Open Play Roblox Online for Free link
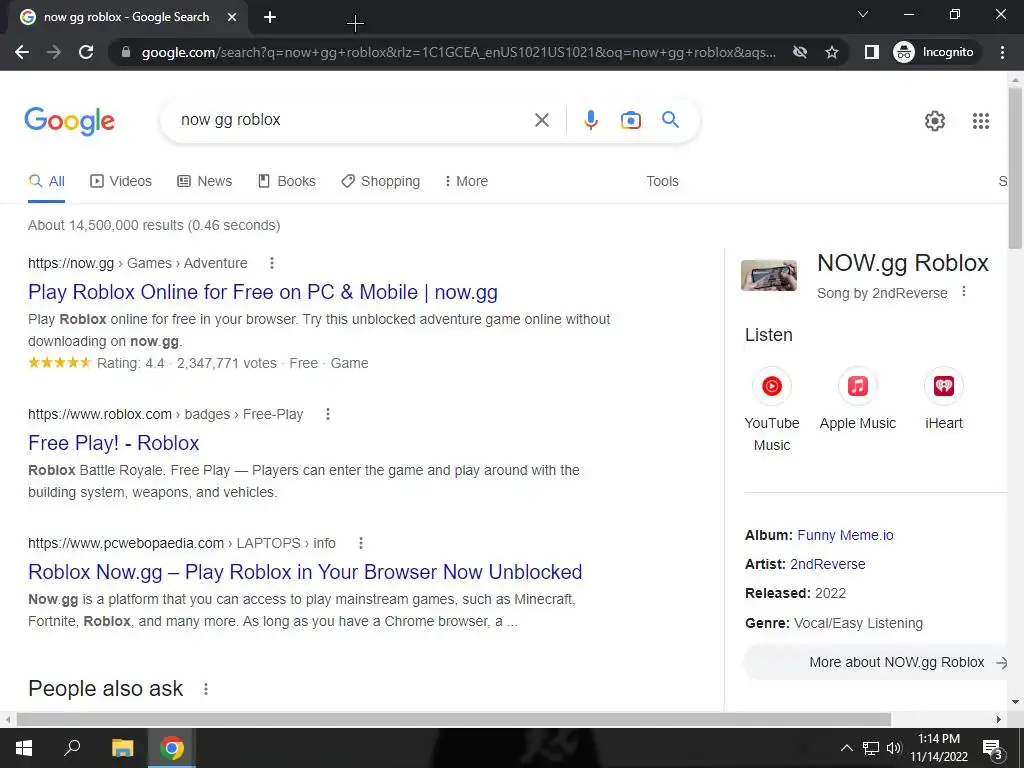This screenshot has width=1024, height=768. click(263, 292)
